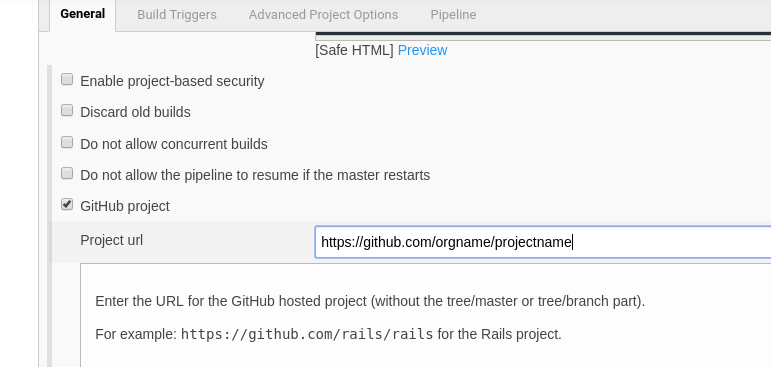This screenshot has width=771, height=367.
Task: Check the Discard old builds box
Action: pyautogui.click(x=67, y=111)
